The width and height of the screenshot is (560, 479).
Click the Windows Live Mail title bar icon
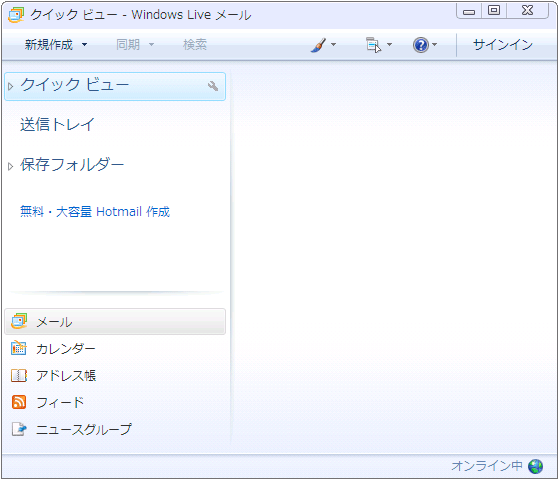pyautogui.click(x=16, y=15)
